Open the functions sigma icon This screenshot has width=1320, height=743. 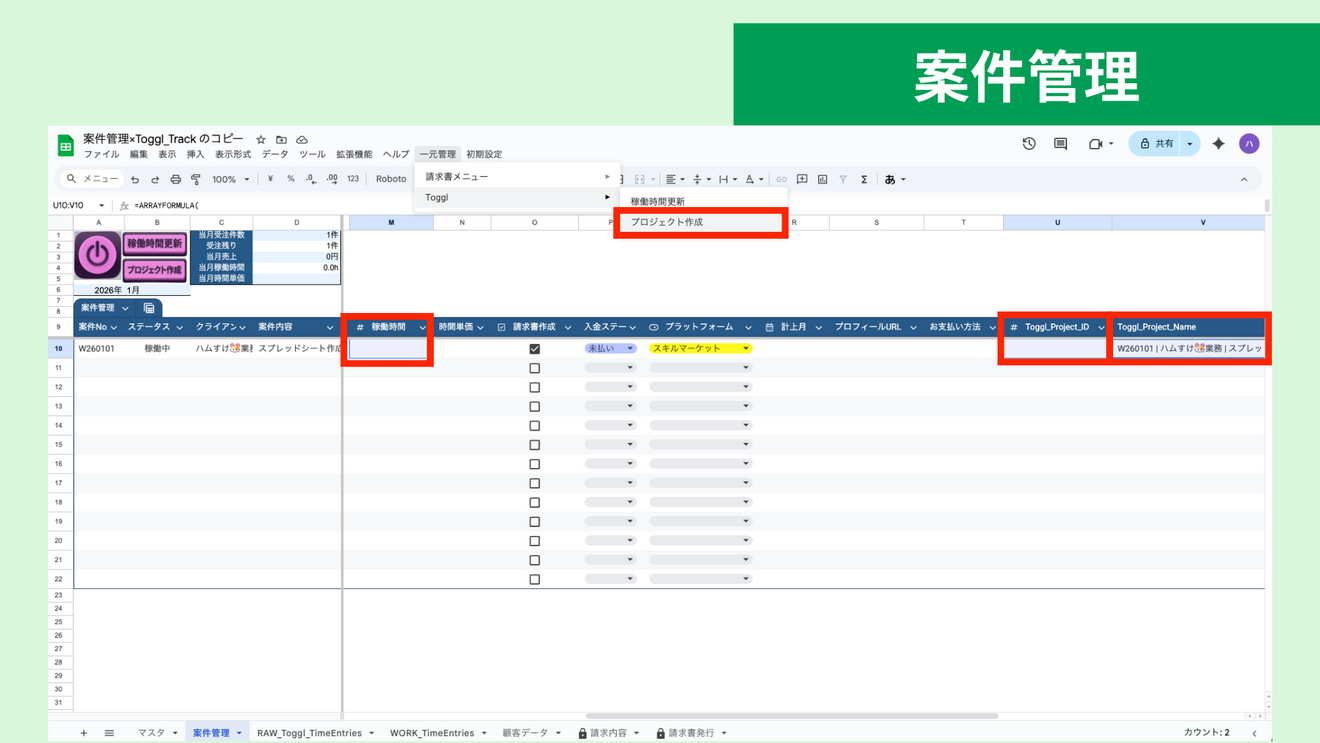[864, 180]
